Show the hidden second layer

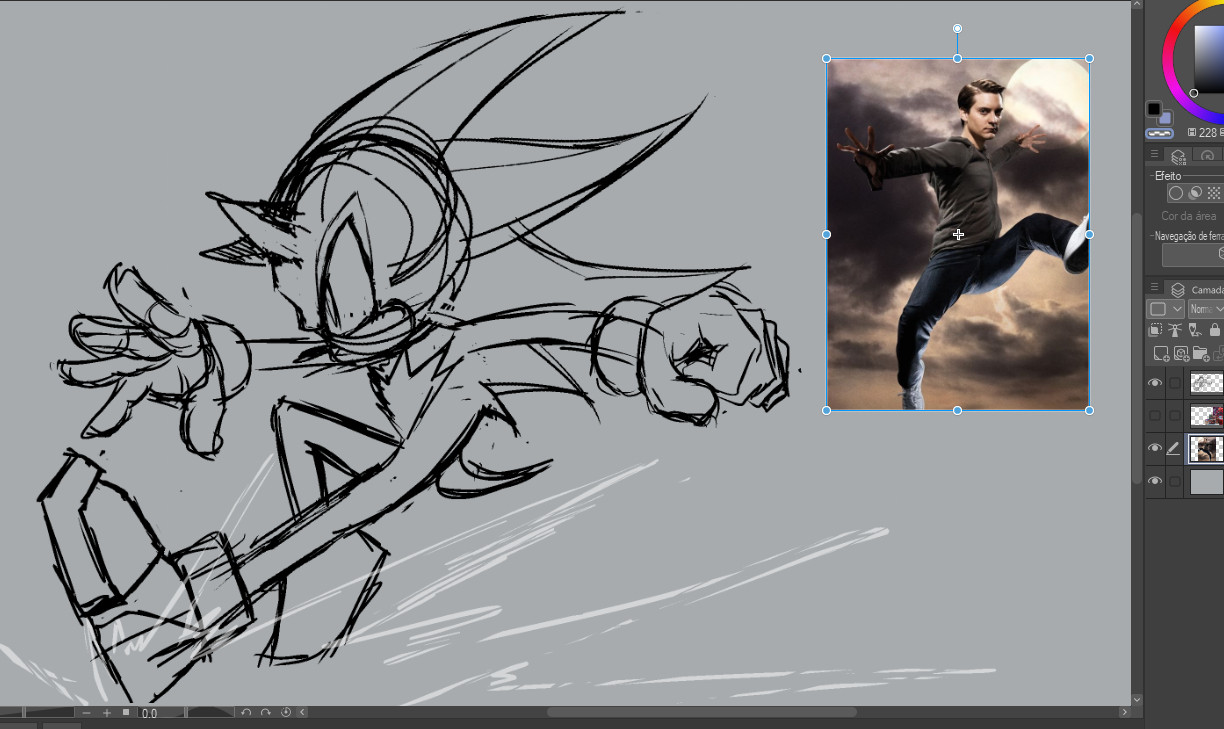pos(1155,415)
